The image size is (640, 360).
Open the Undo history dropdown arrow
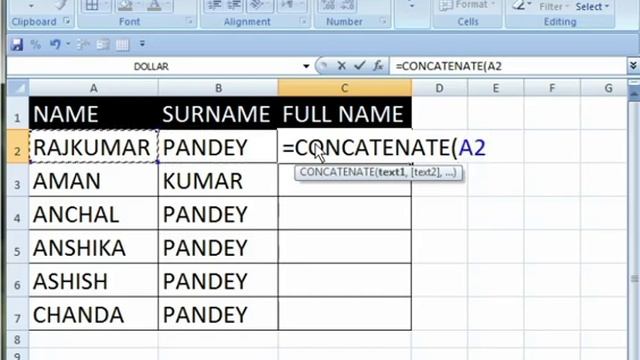click(68, 44)
